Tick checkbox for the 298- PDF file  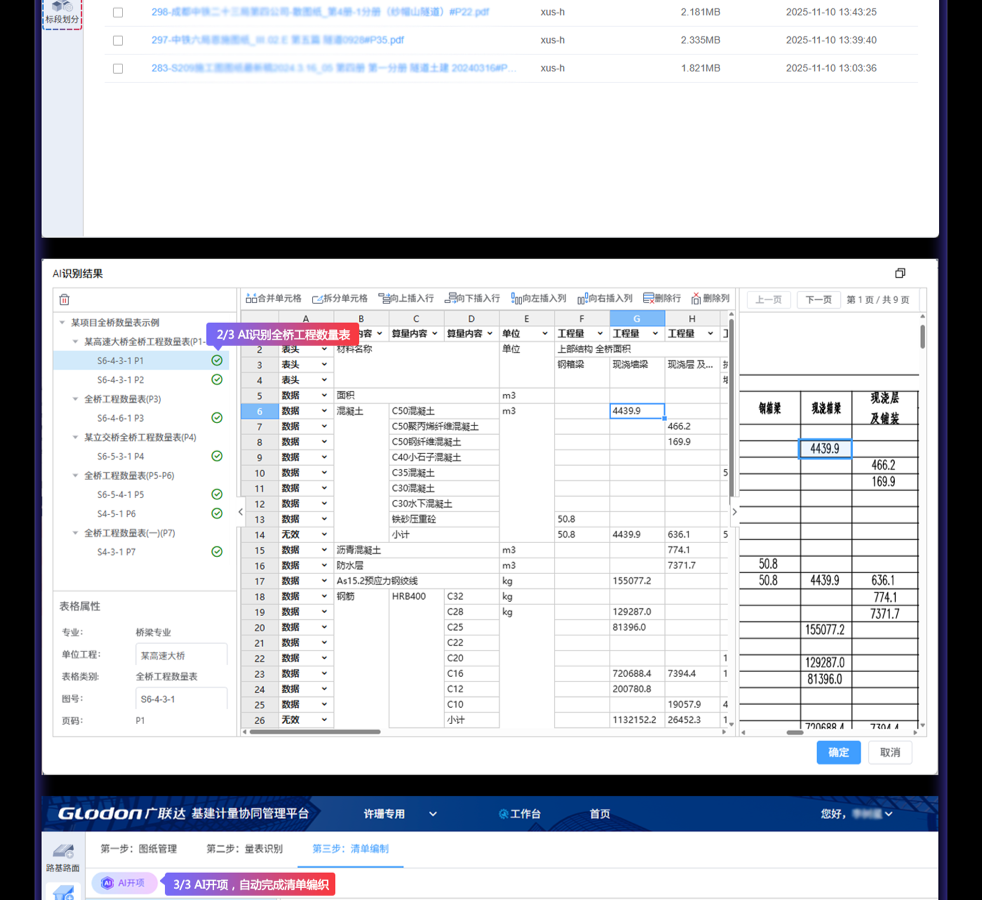[118, 13]
